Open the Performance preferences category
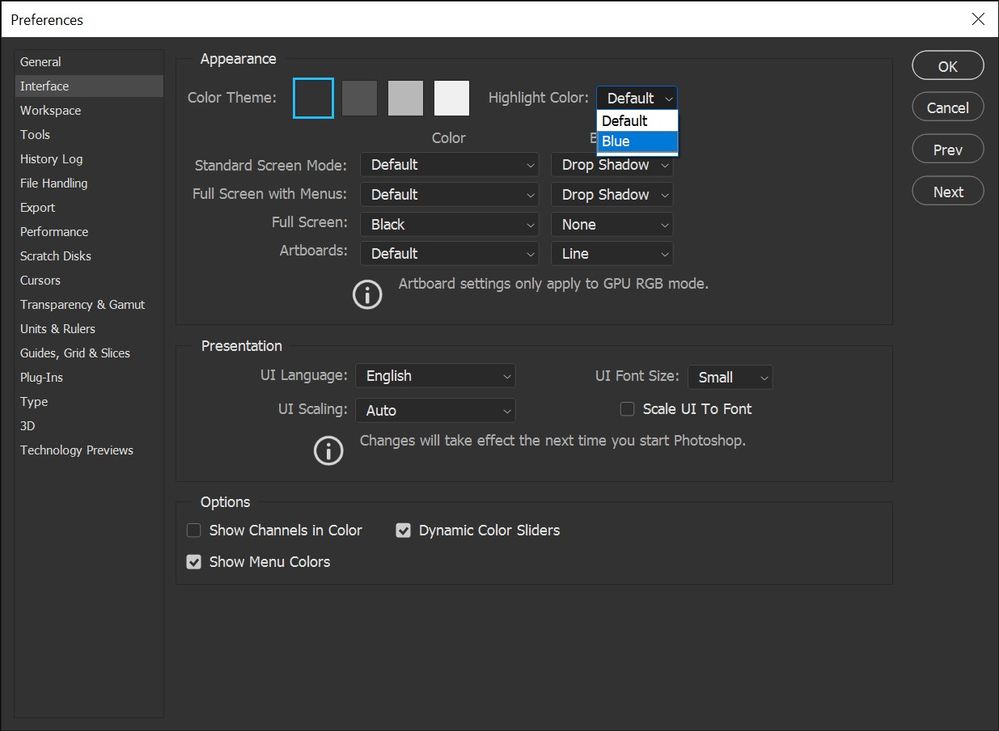 pos(89,231)
